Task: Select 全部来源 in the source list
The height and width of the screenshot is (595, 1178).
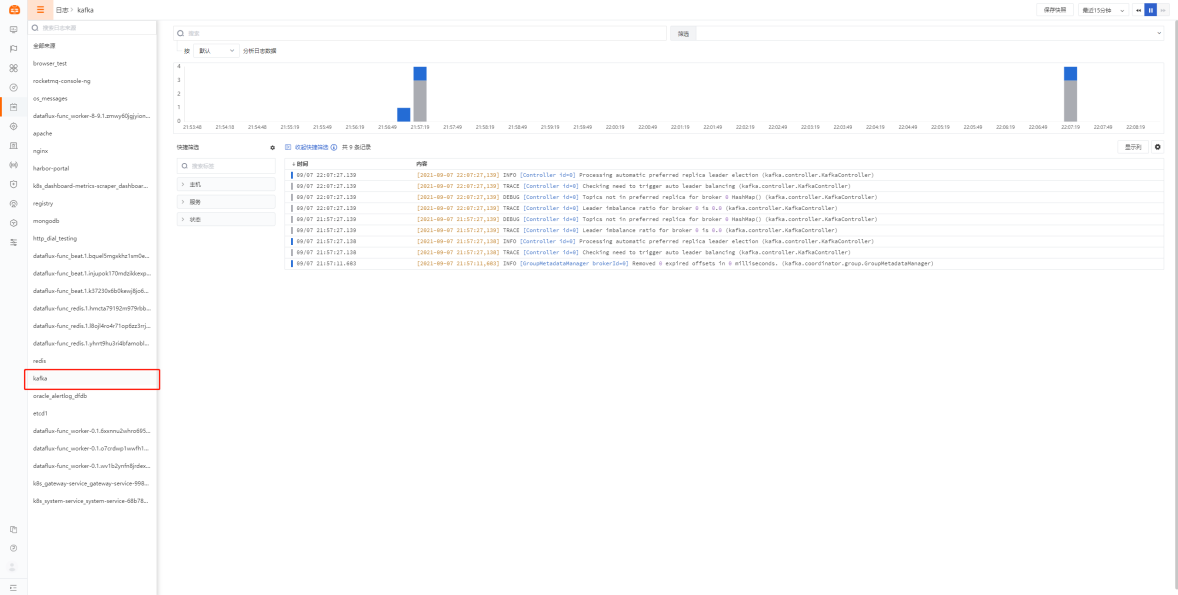Action: pyautogui.click(x=44, y=46)
